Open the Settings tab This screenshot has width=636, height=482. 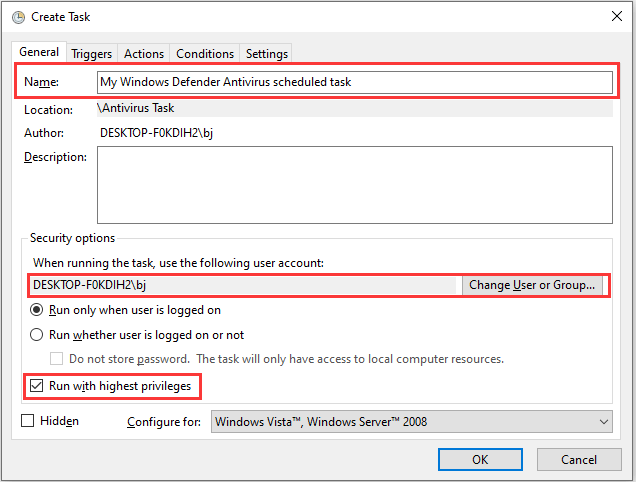[267, 54]
